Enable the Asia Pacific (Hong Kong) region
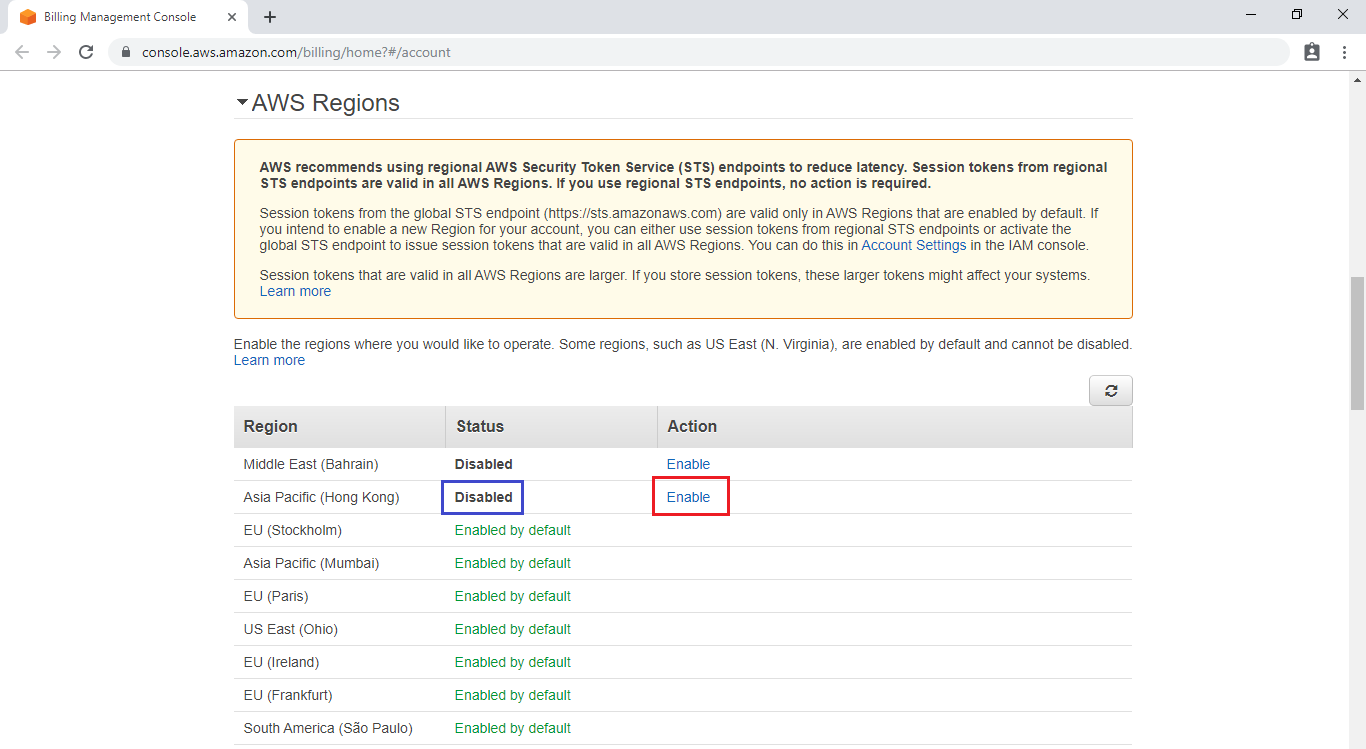1366x749 pixels. (688, 497)
